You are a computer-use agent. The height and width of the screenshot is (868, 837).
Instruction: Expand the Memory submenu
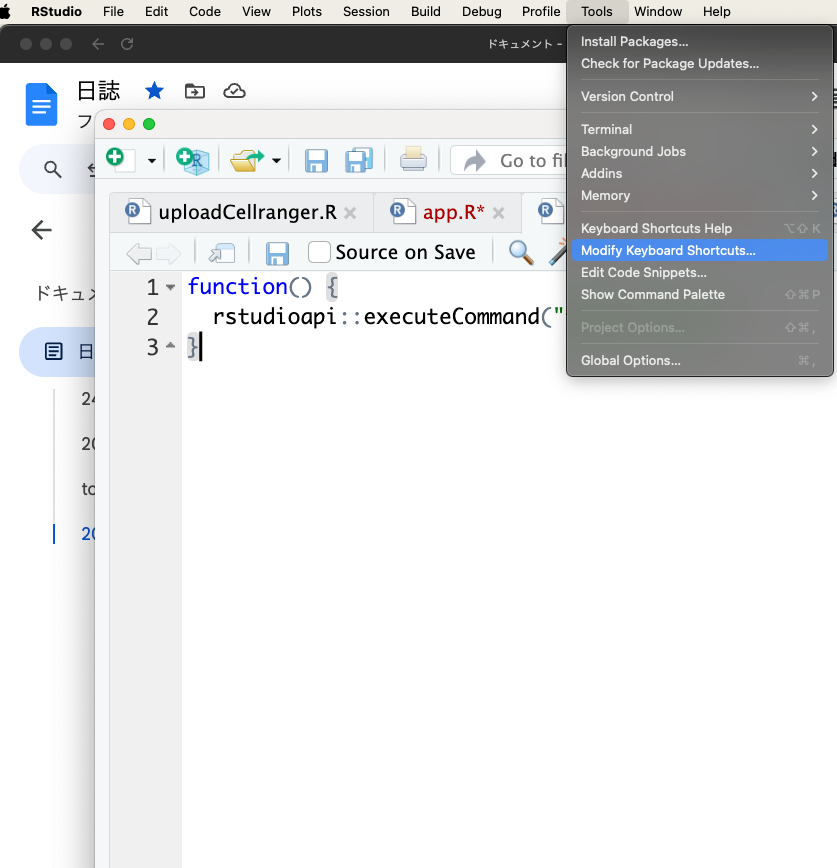(x=699, y=195)
